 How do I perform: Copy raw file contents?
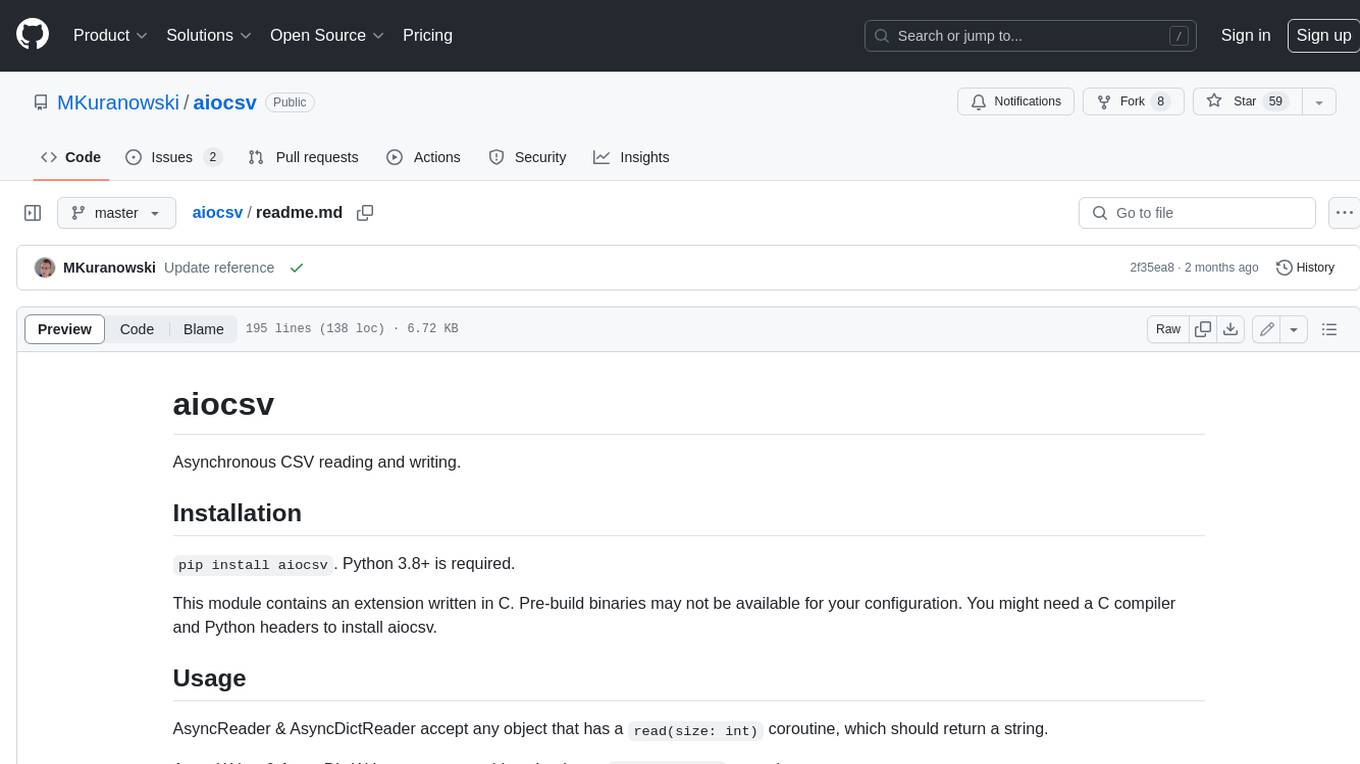1203,329
